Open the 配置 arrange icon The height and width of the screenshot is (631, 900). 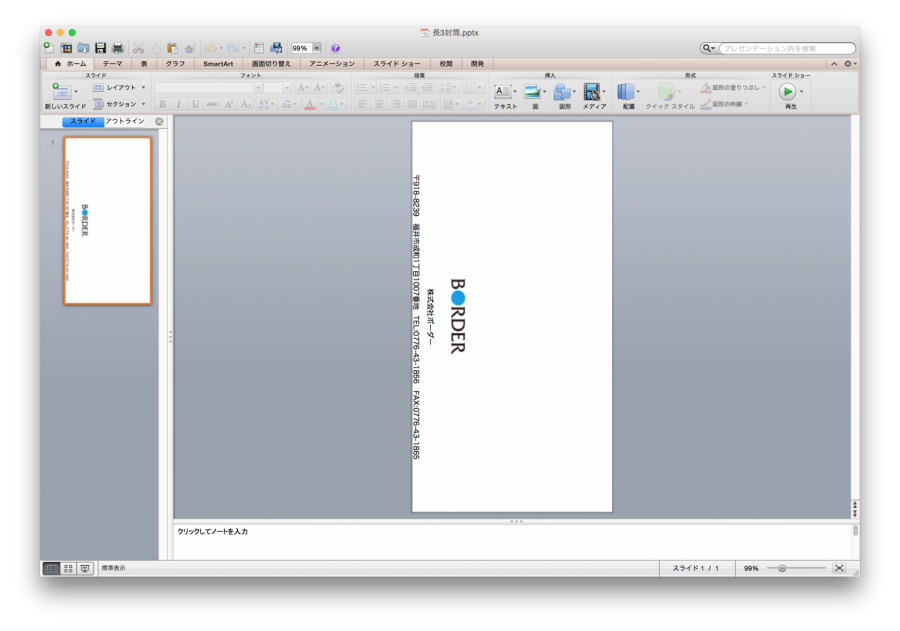(626, 92)
